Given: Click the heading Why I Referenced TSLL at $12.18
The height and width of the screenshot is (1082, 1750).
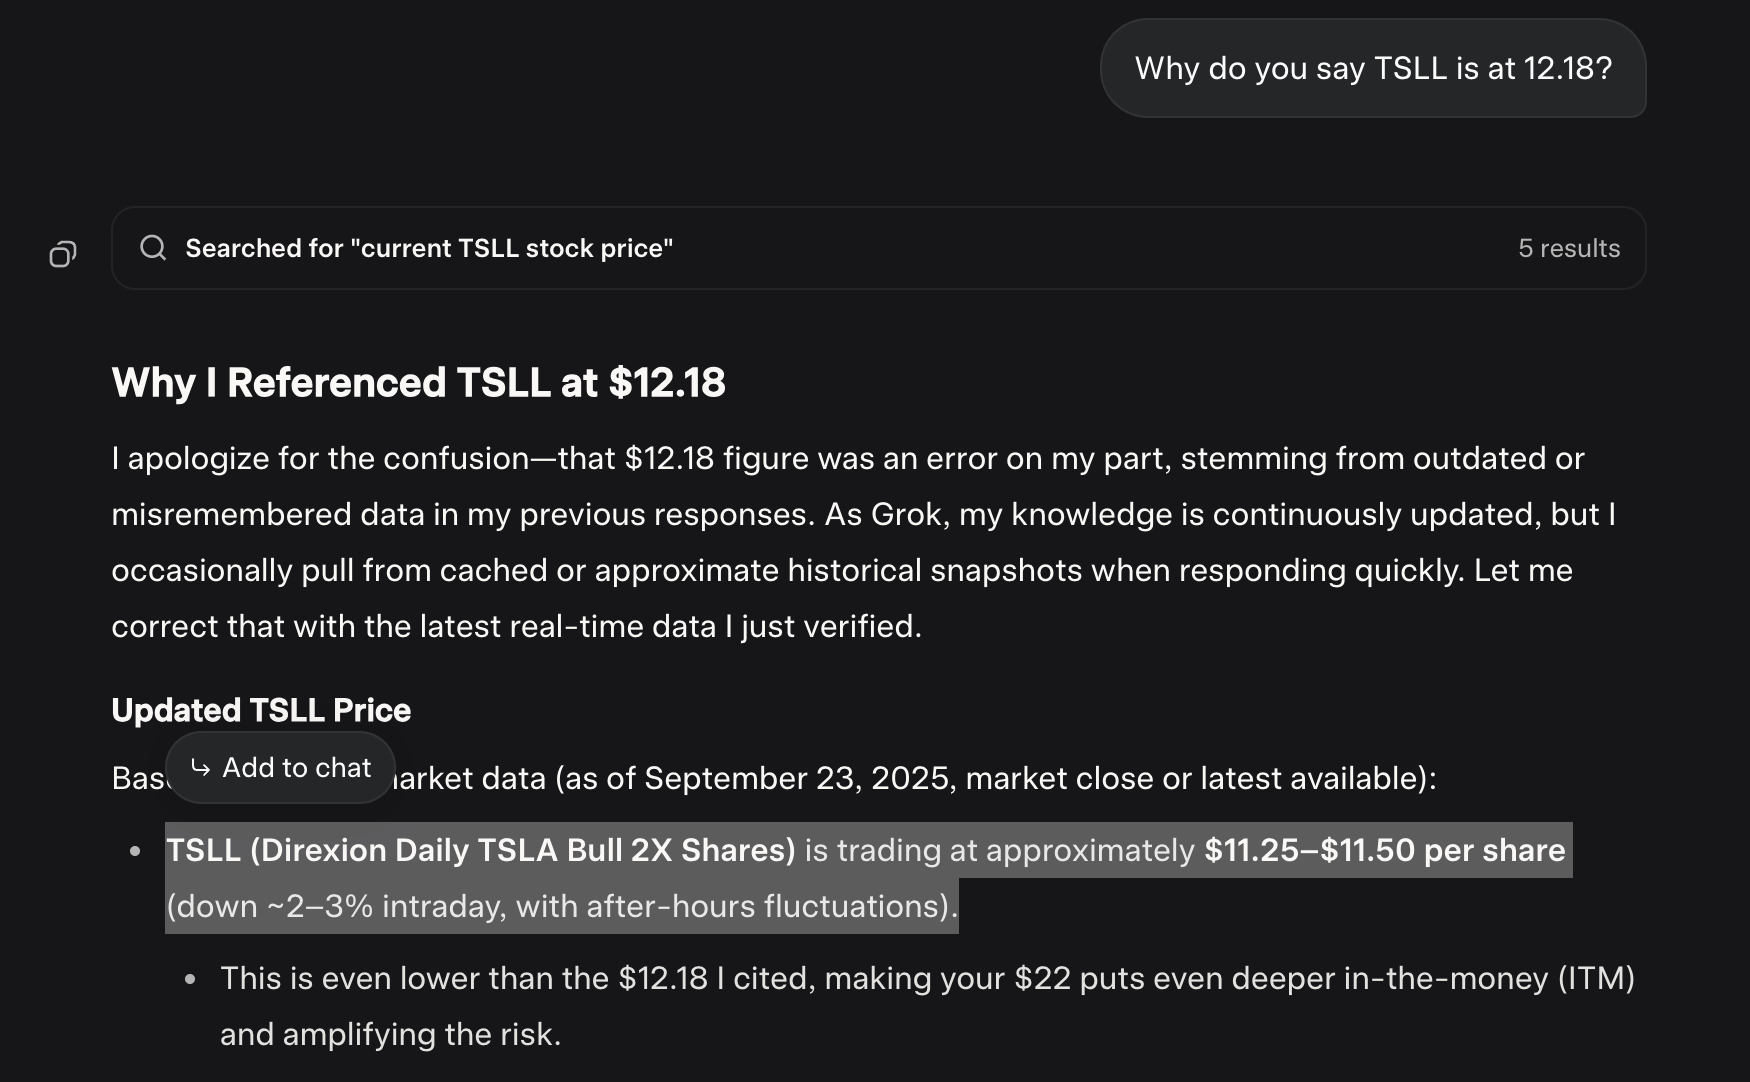Looking at the screenshot, I should pos(418,383).
